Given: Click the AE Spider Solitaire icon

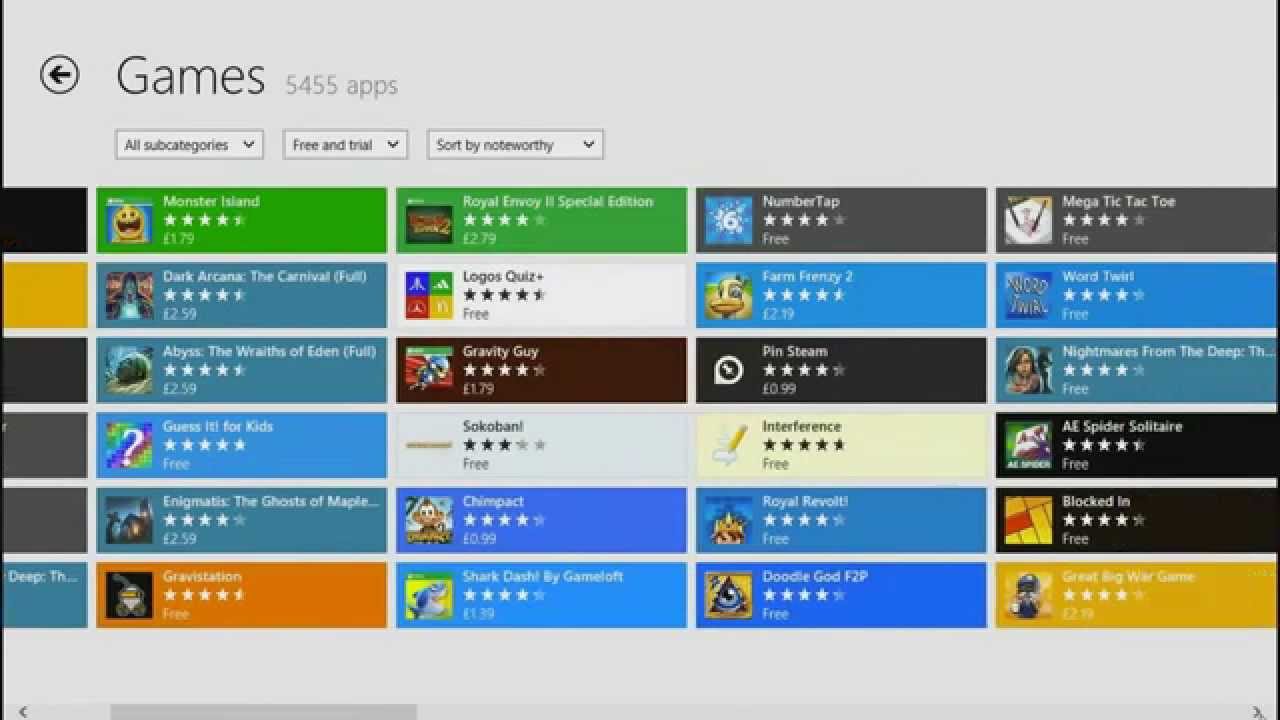Looking at the screenshot, I should 1029,445.
